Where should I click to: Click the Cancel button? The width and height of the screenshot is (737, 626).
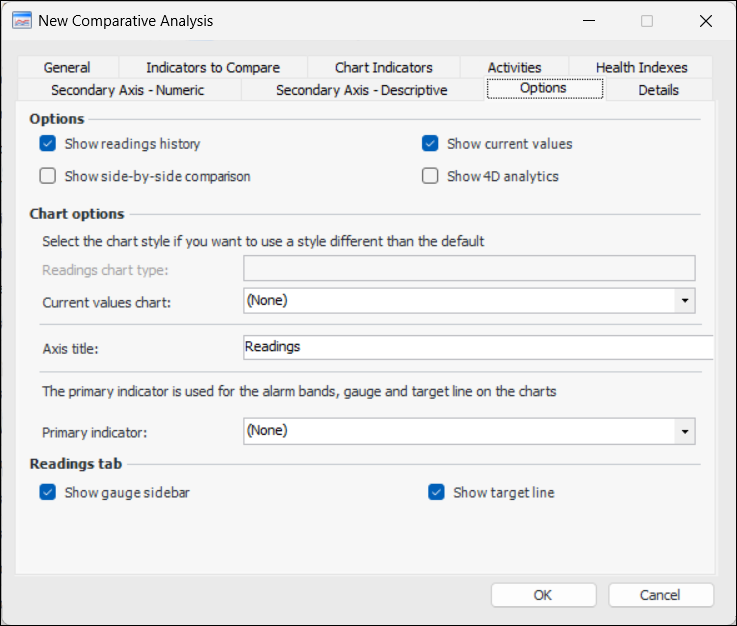659,595
